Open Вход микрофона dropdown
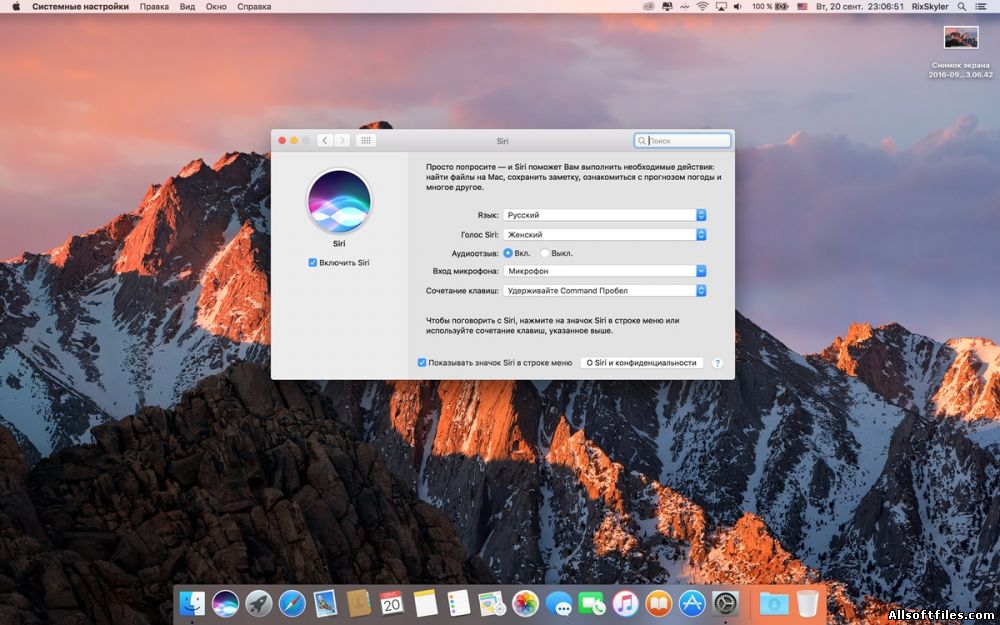This screenshot has height=625, width=1000. pos(605,271)
